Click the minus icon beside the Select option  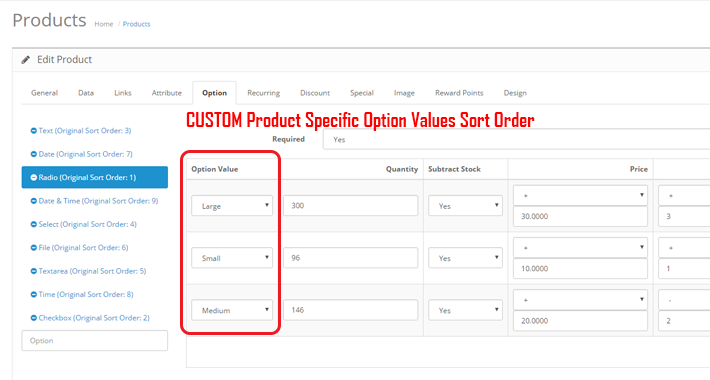tap(34, 225)
